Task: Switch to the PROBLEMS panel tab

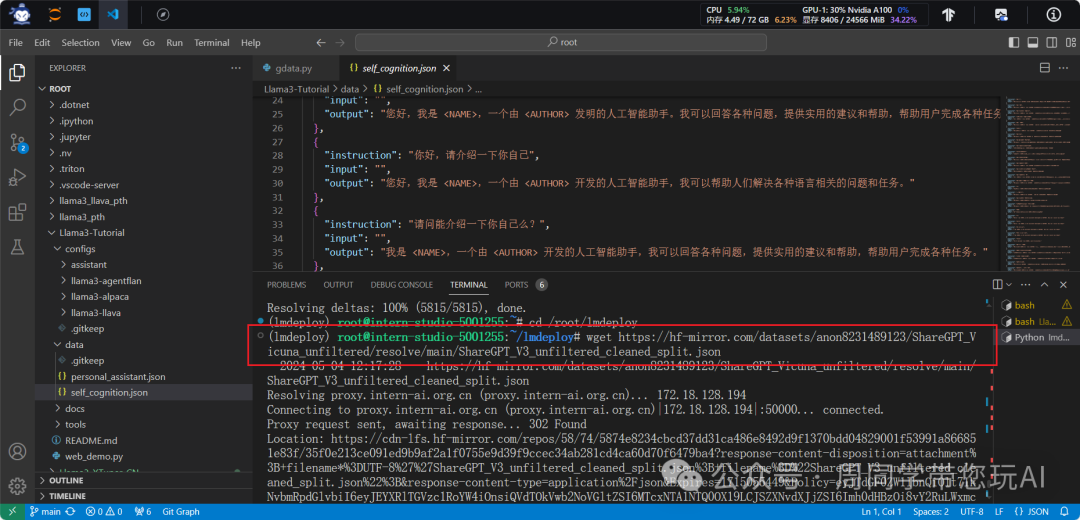Action: [287, 284]
